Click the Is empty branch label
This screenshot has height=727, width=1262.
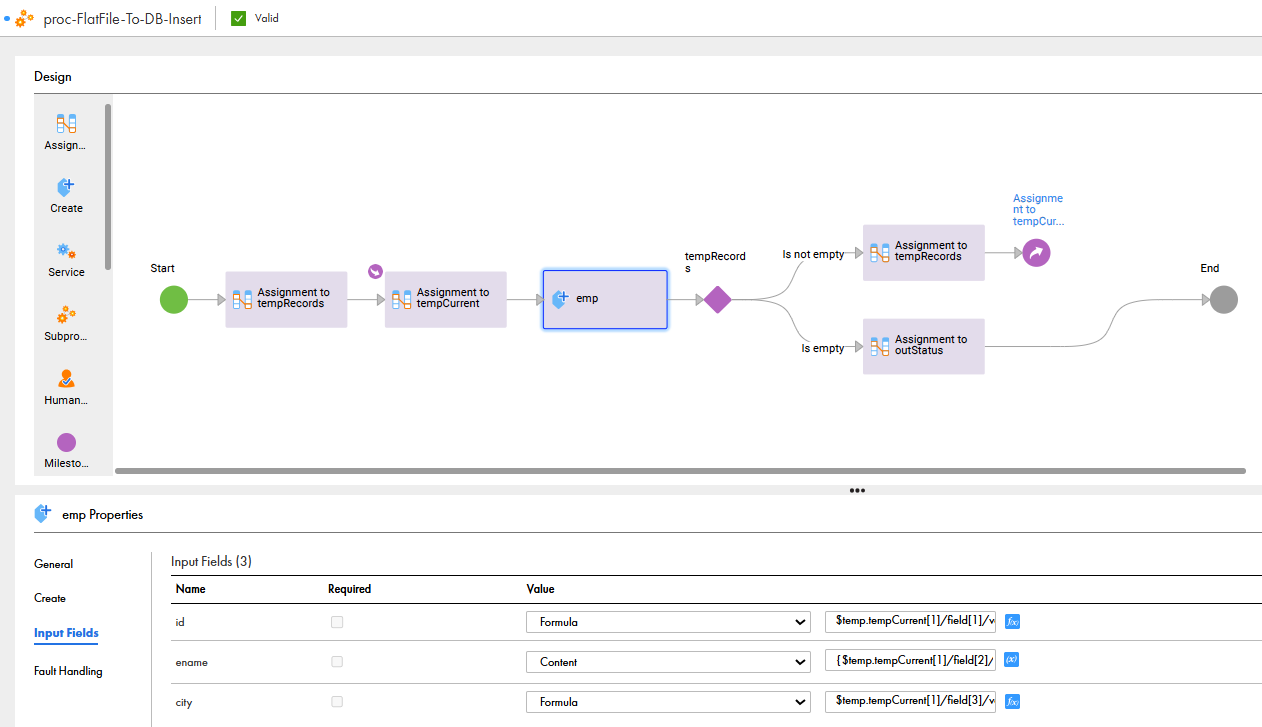[x=823, y=348]
